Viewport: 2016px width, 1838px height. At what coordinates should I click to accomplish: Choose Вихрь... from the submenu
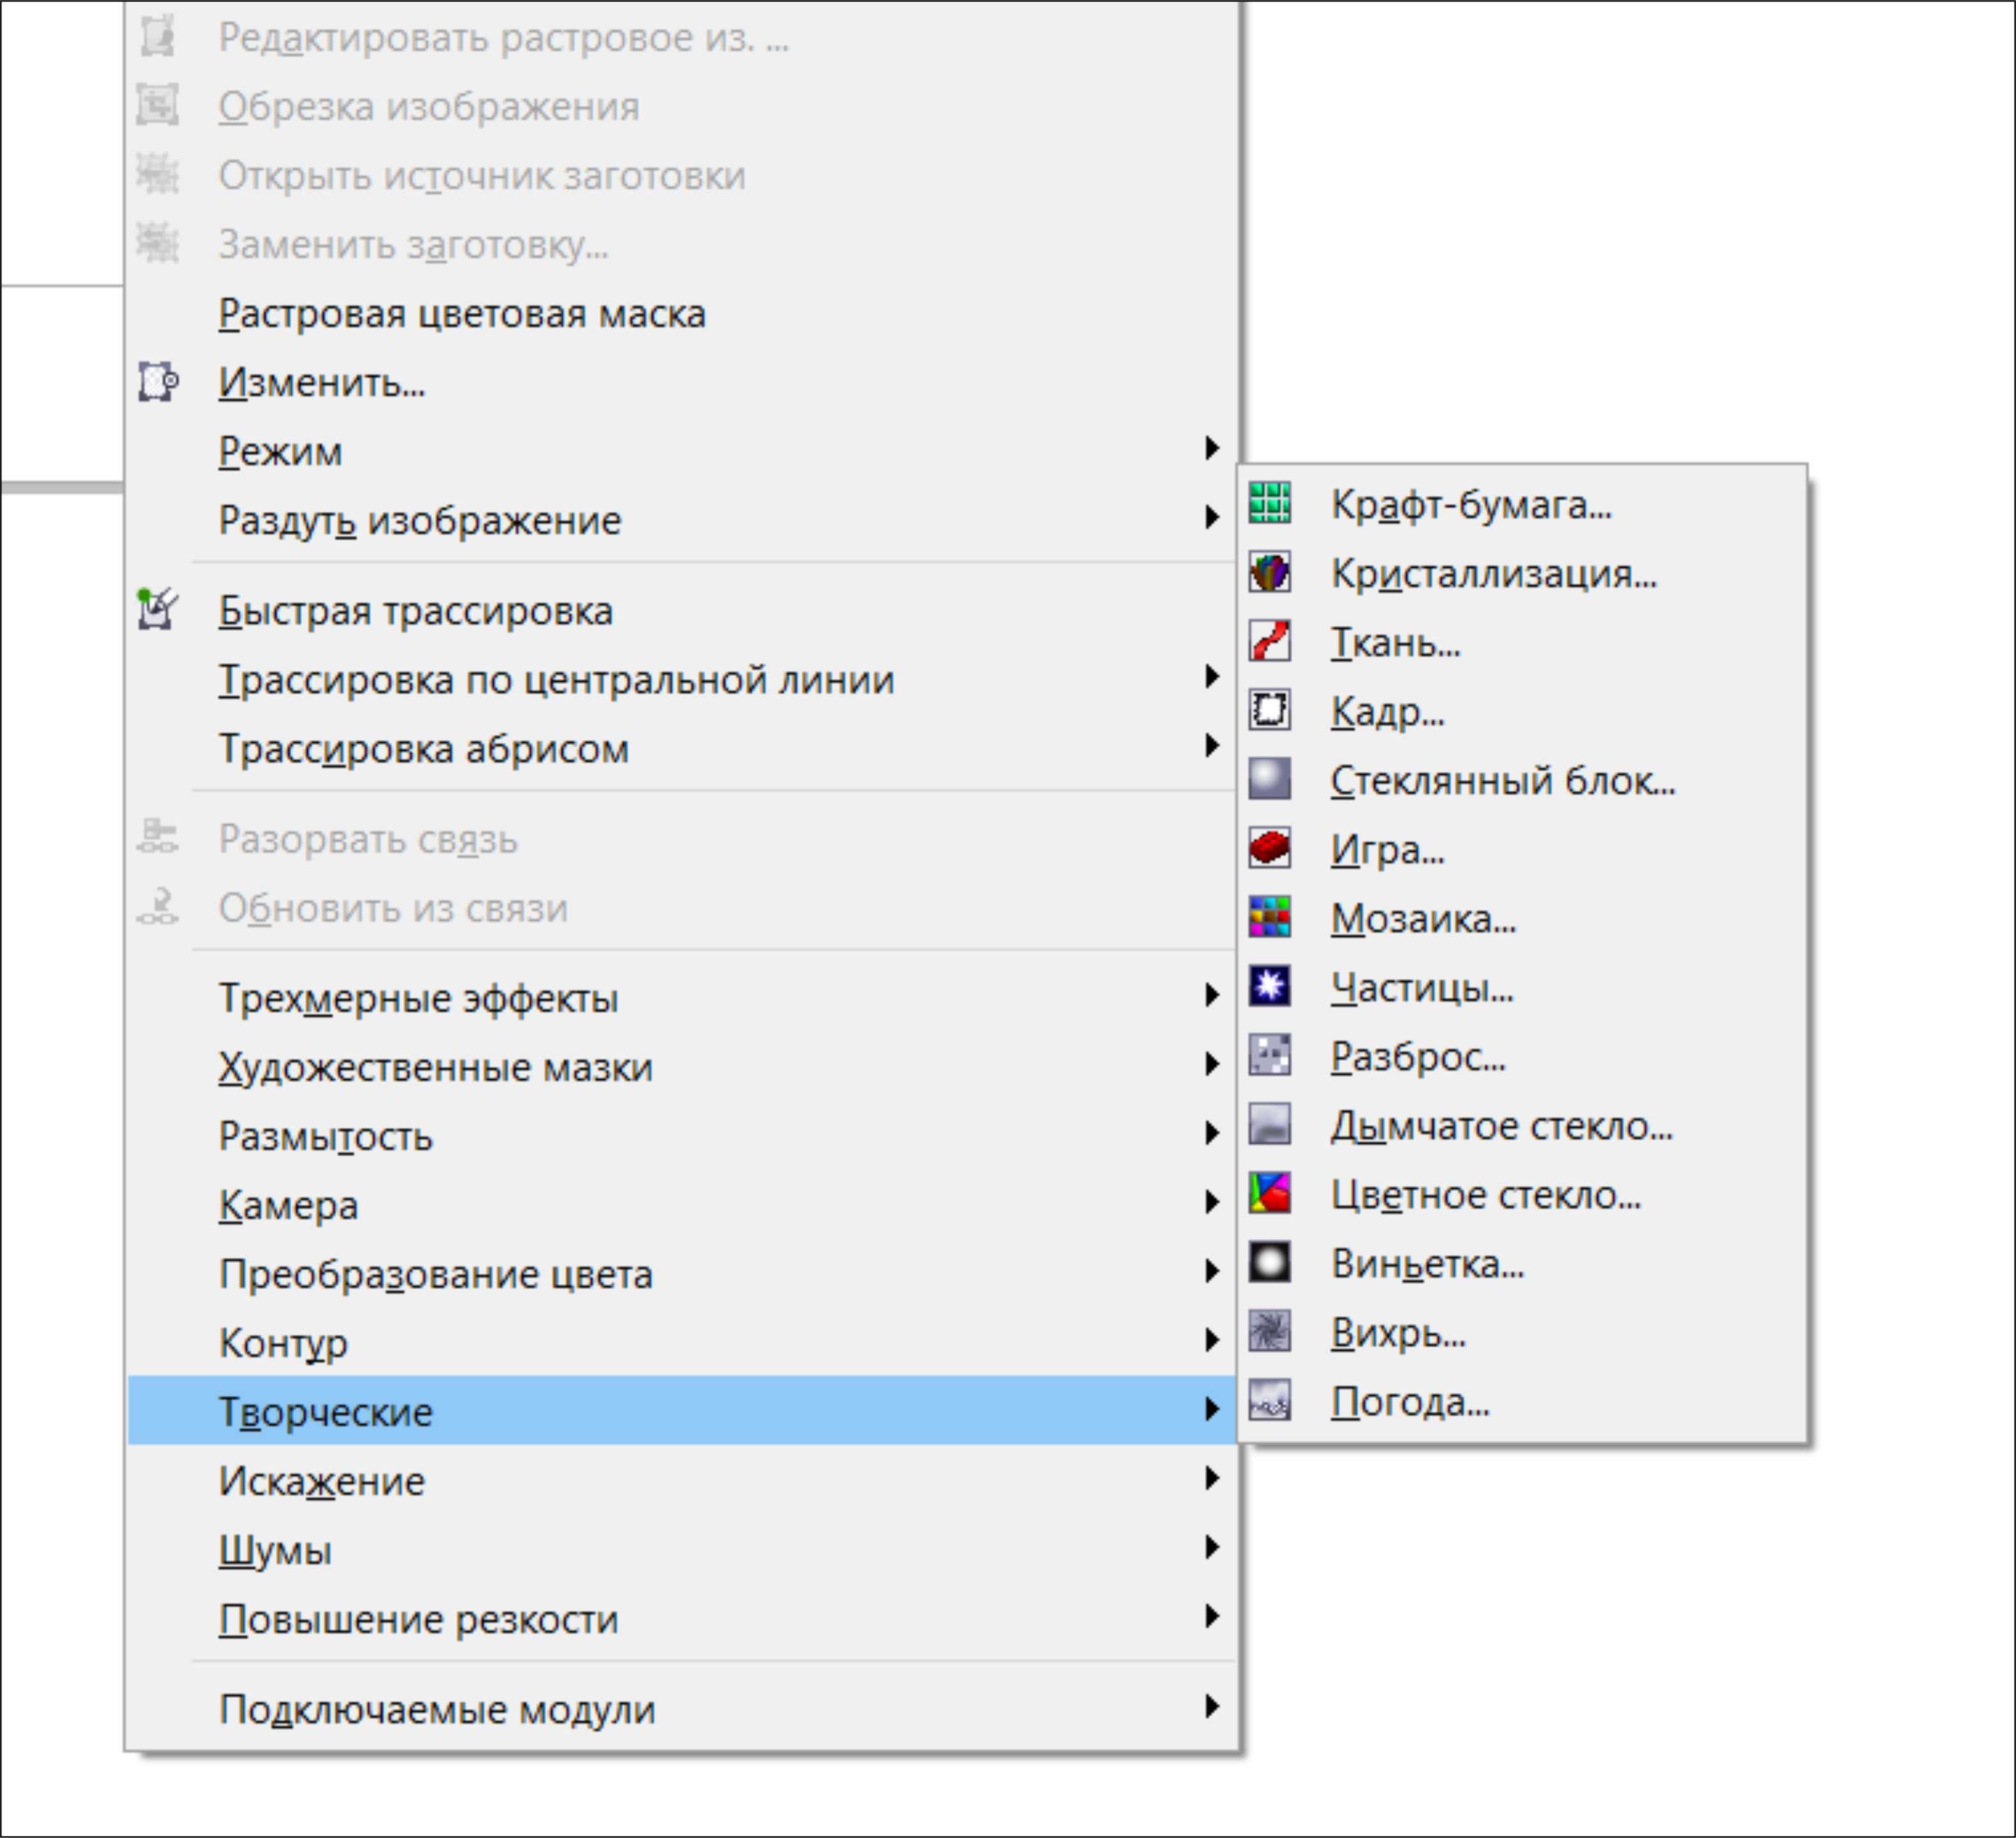coord(1397,1333)
